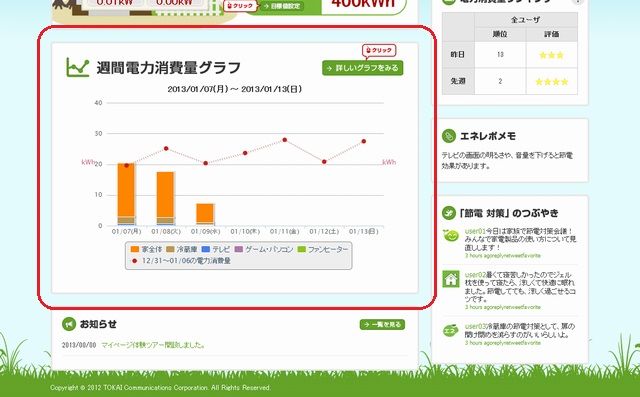The width and height of the screenshot is (640, 397).
Task: Open the user01 profile link
Action: pyautogui.click(x=475, y=231)
